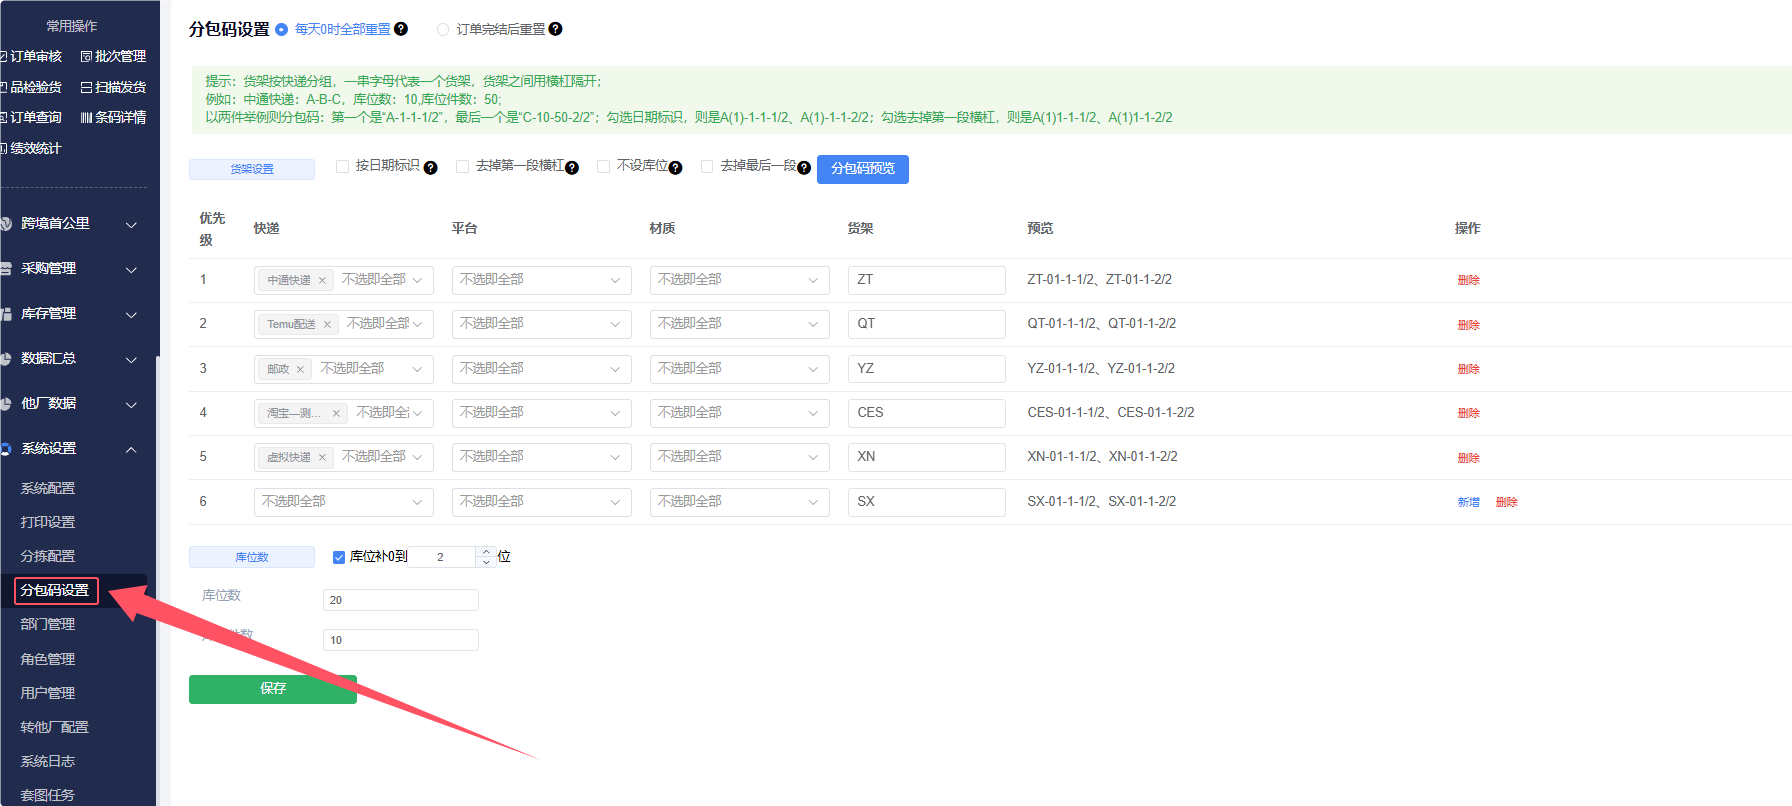Screen dimensions: 1792x806
Task: Increase the 库位补0到 digits with the up arrow
Action: tap(486, 551)
